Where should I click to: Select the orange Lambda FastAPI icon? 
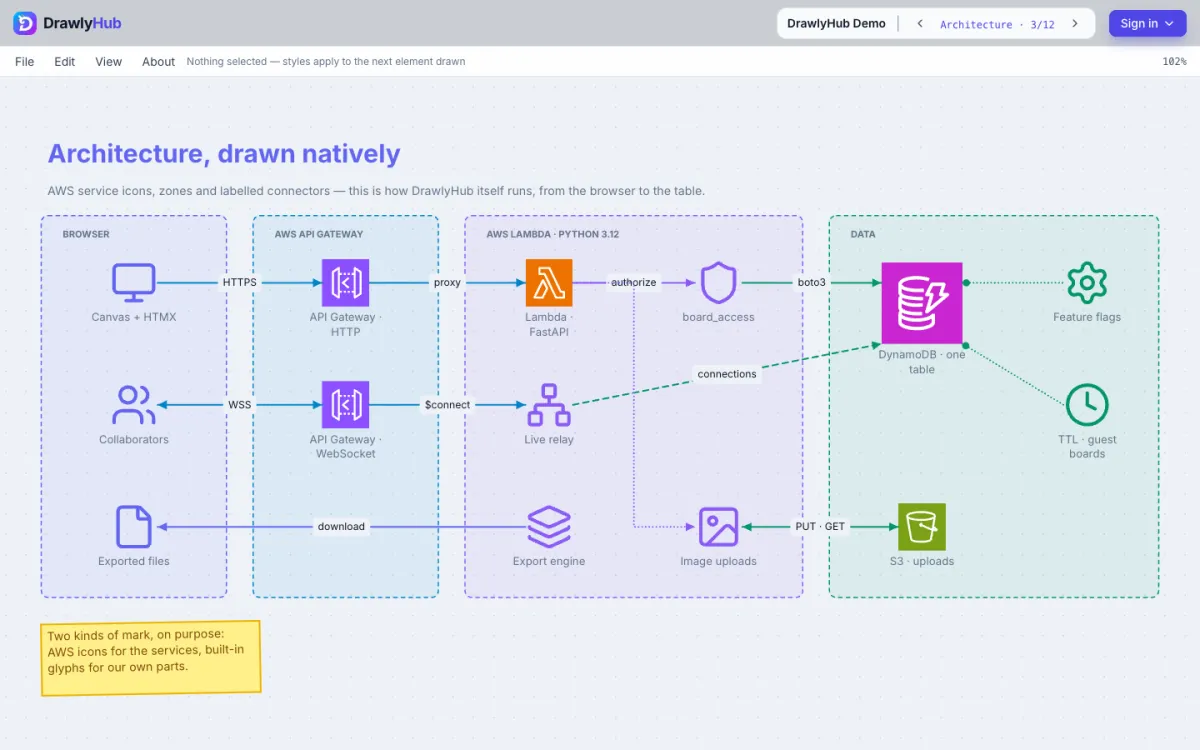tap(549, 283)
